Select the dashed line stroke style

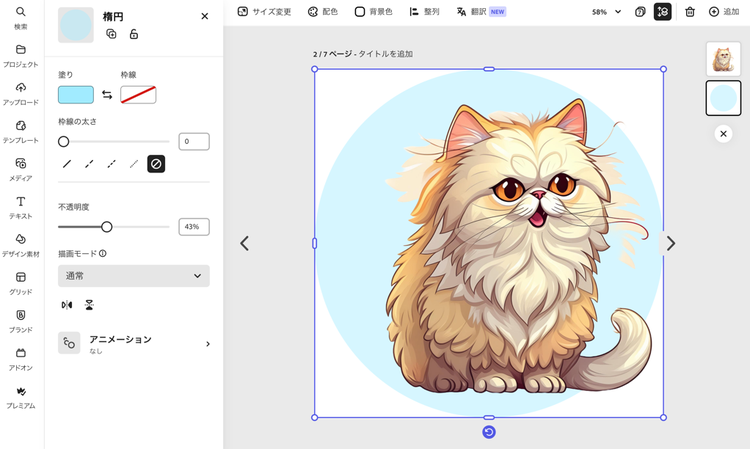(x=89, y=164)
